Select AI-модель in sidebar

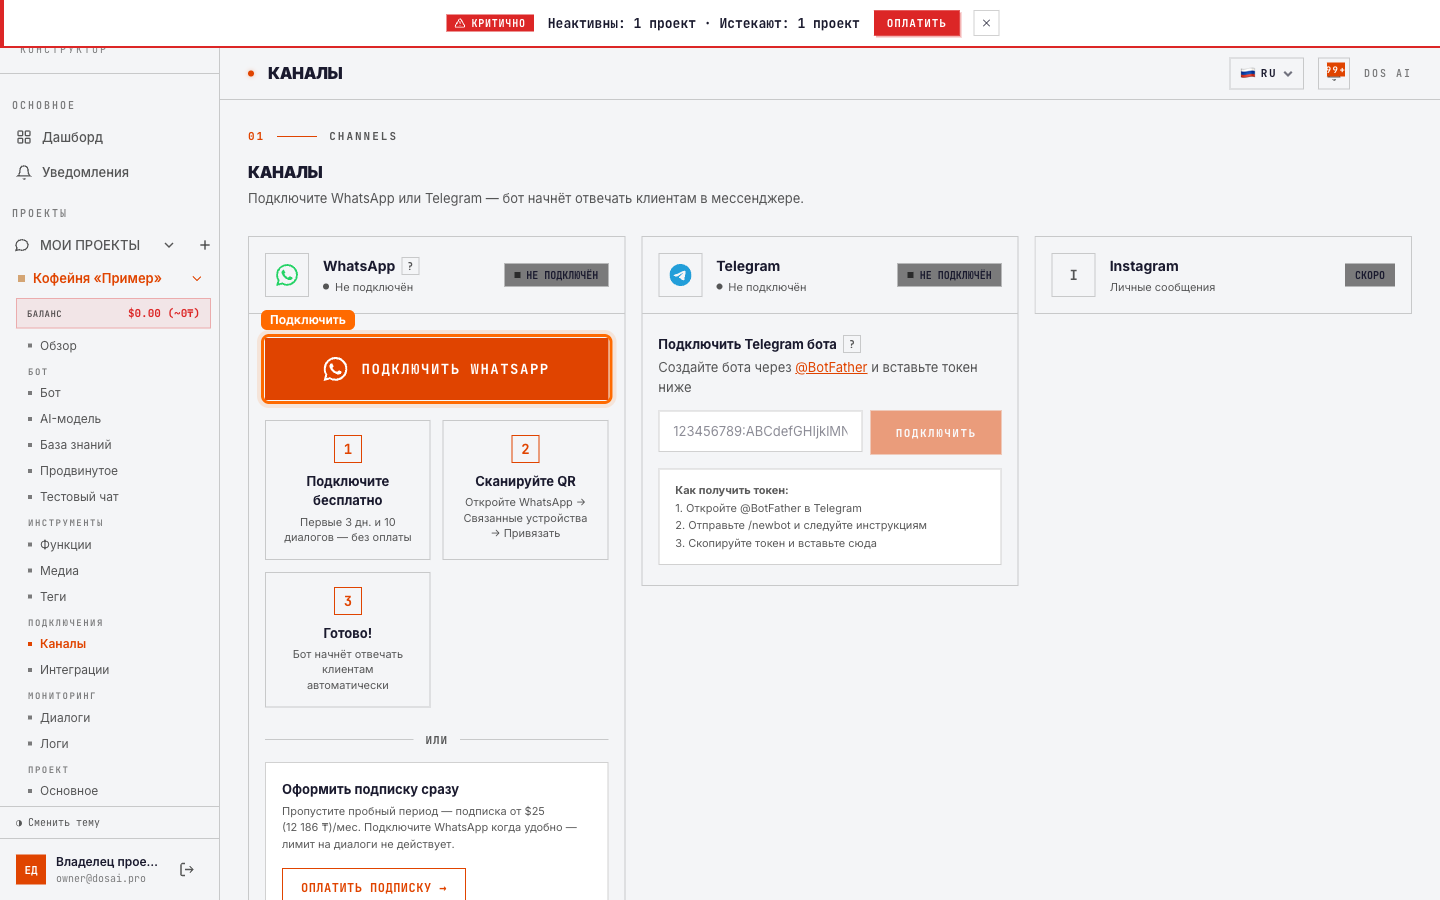pos(70,419)
